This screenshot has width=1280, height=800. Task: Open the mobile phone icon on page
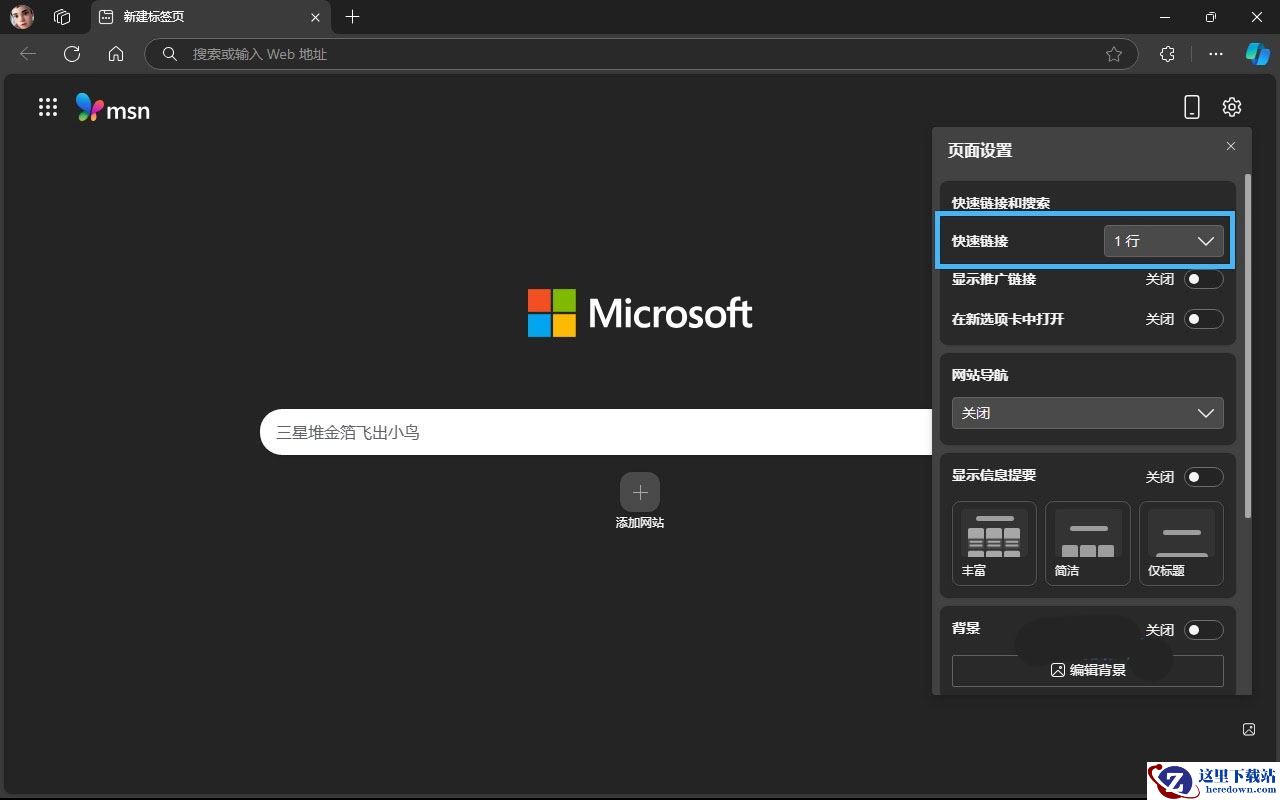pos(1191,107)
